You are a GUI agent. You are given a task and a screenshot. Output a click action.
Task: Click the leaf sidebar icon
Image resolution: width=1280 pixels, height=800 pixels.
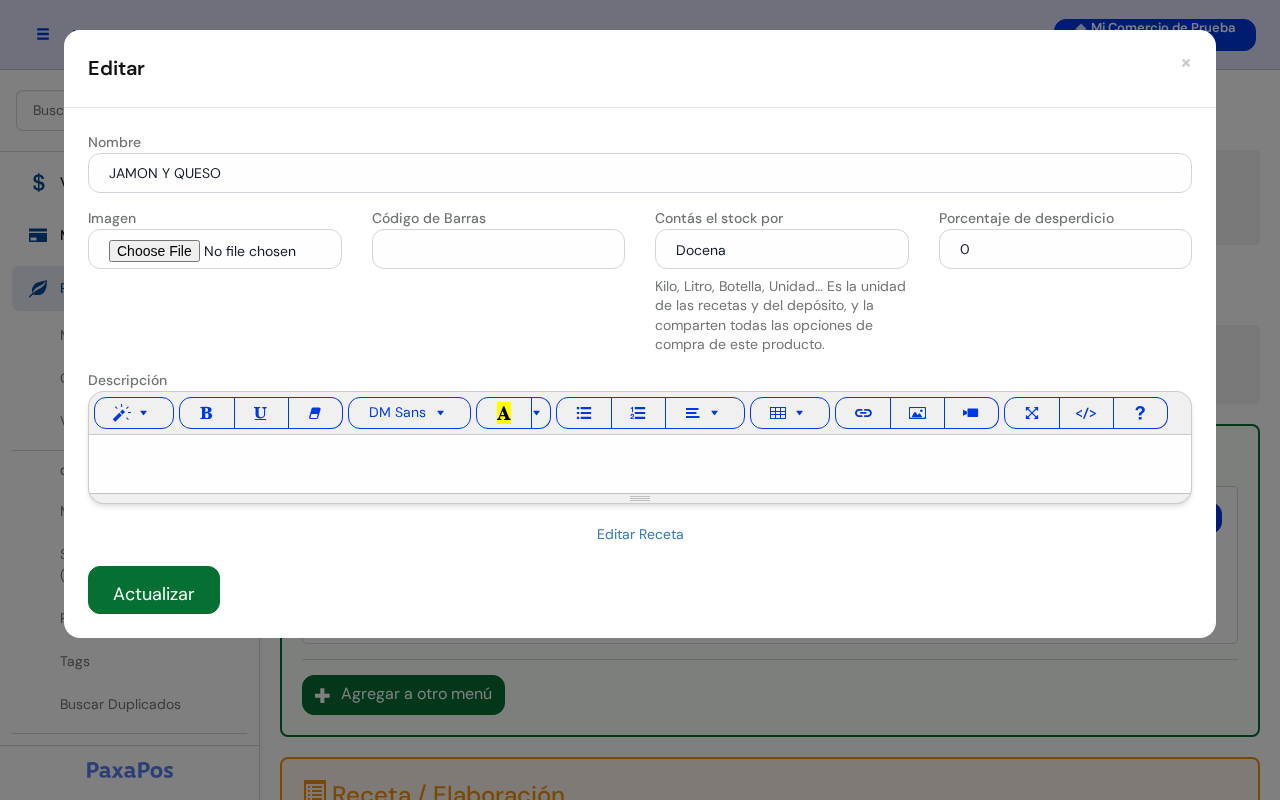(38, 288)
